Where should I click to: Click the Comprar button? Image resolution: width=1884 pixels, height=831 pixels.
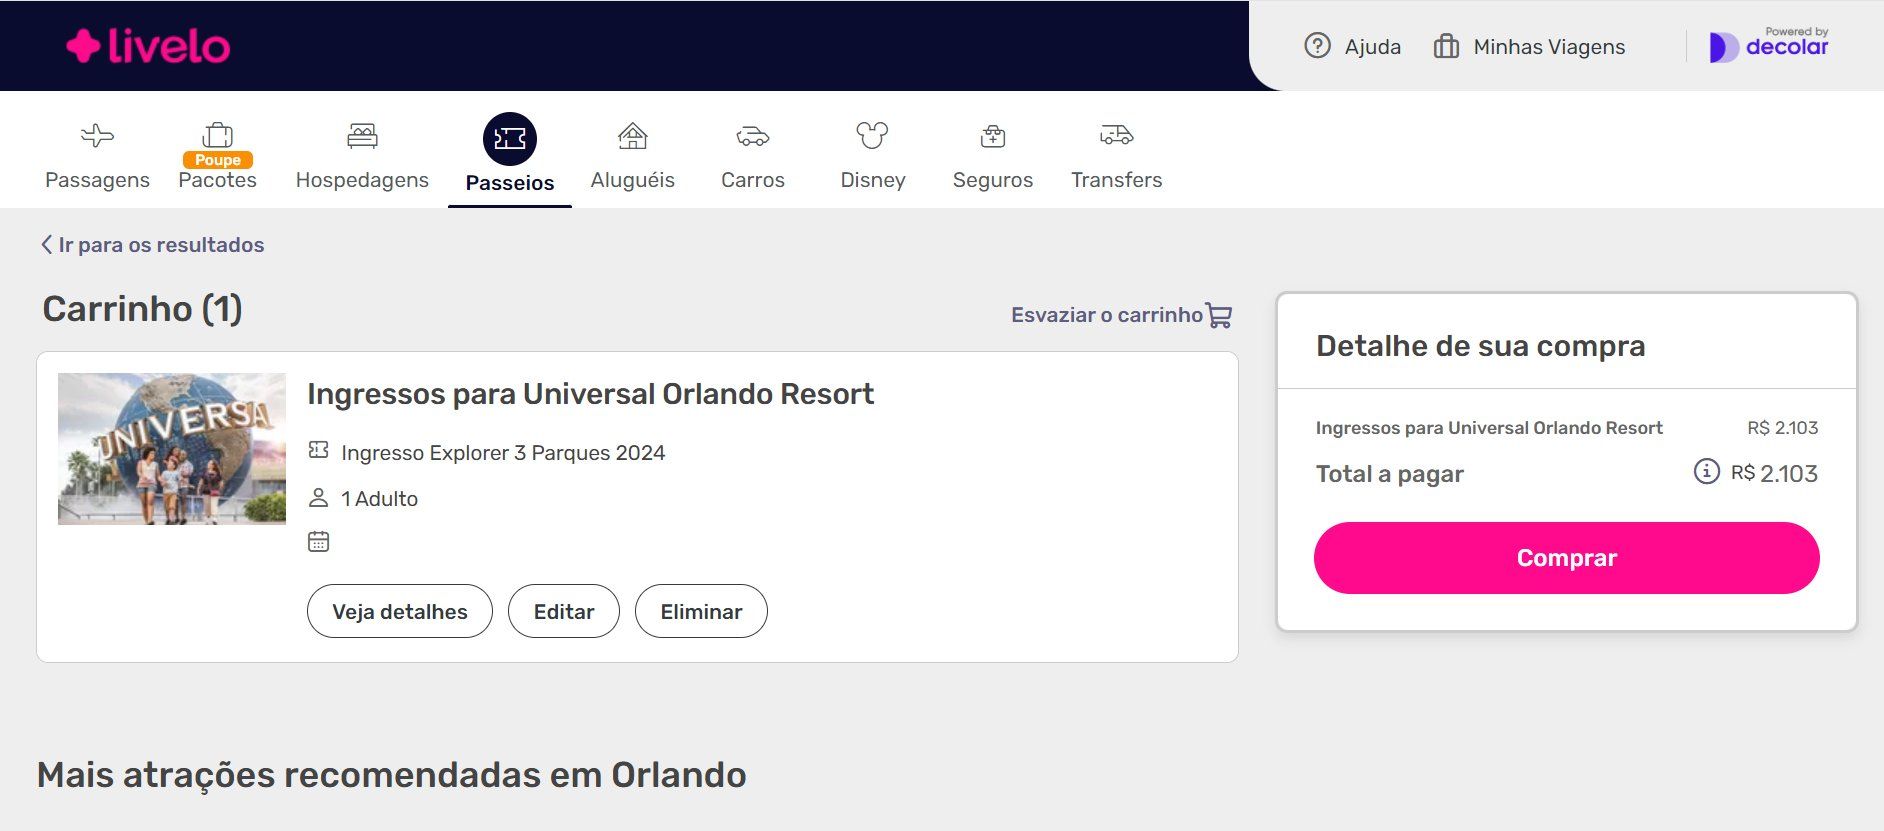click(x=1566, y=558)
